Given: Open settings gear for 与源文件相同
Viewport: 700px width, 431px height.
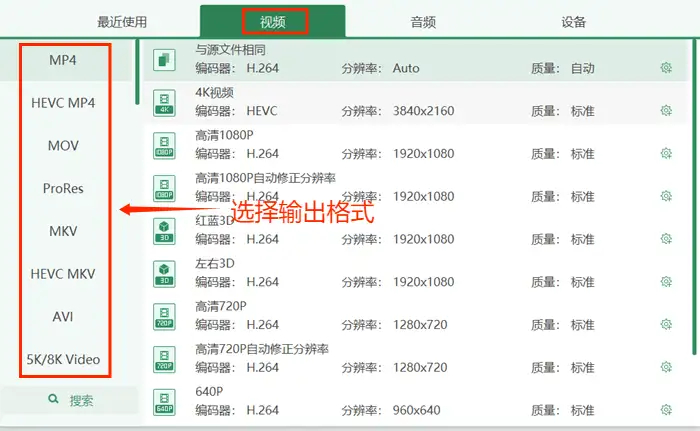Looking at the screenshot, I should (x=666, y=68).
